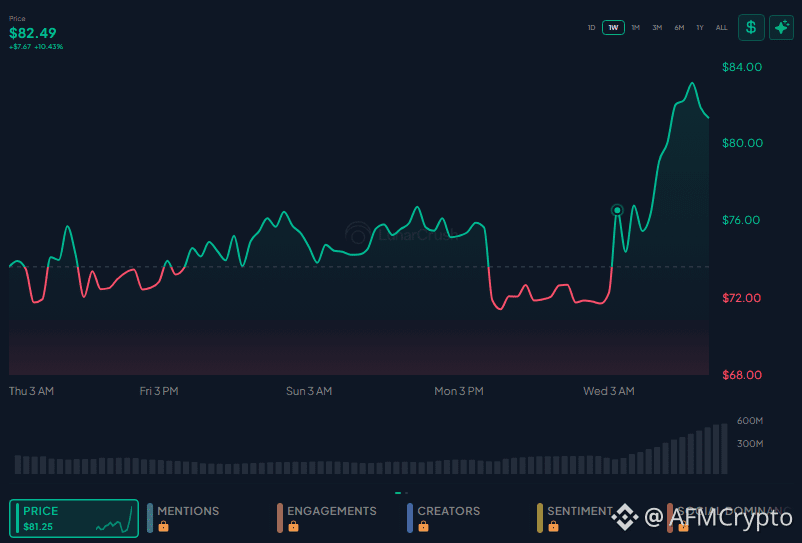
Task: Click the Wed 3 AM time label
Action: click(609, 391)
